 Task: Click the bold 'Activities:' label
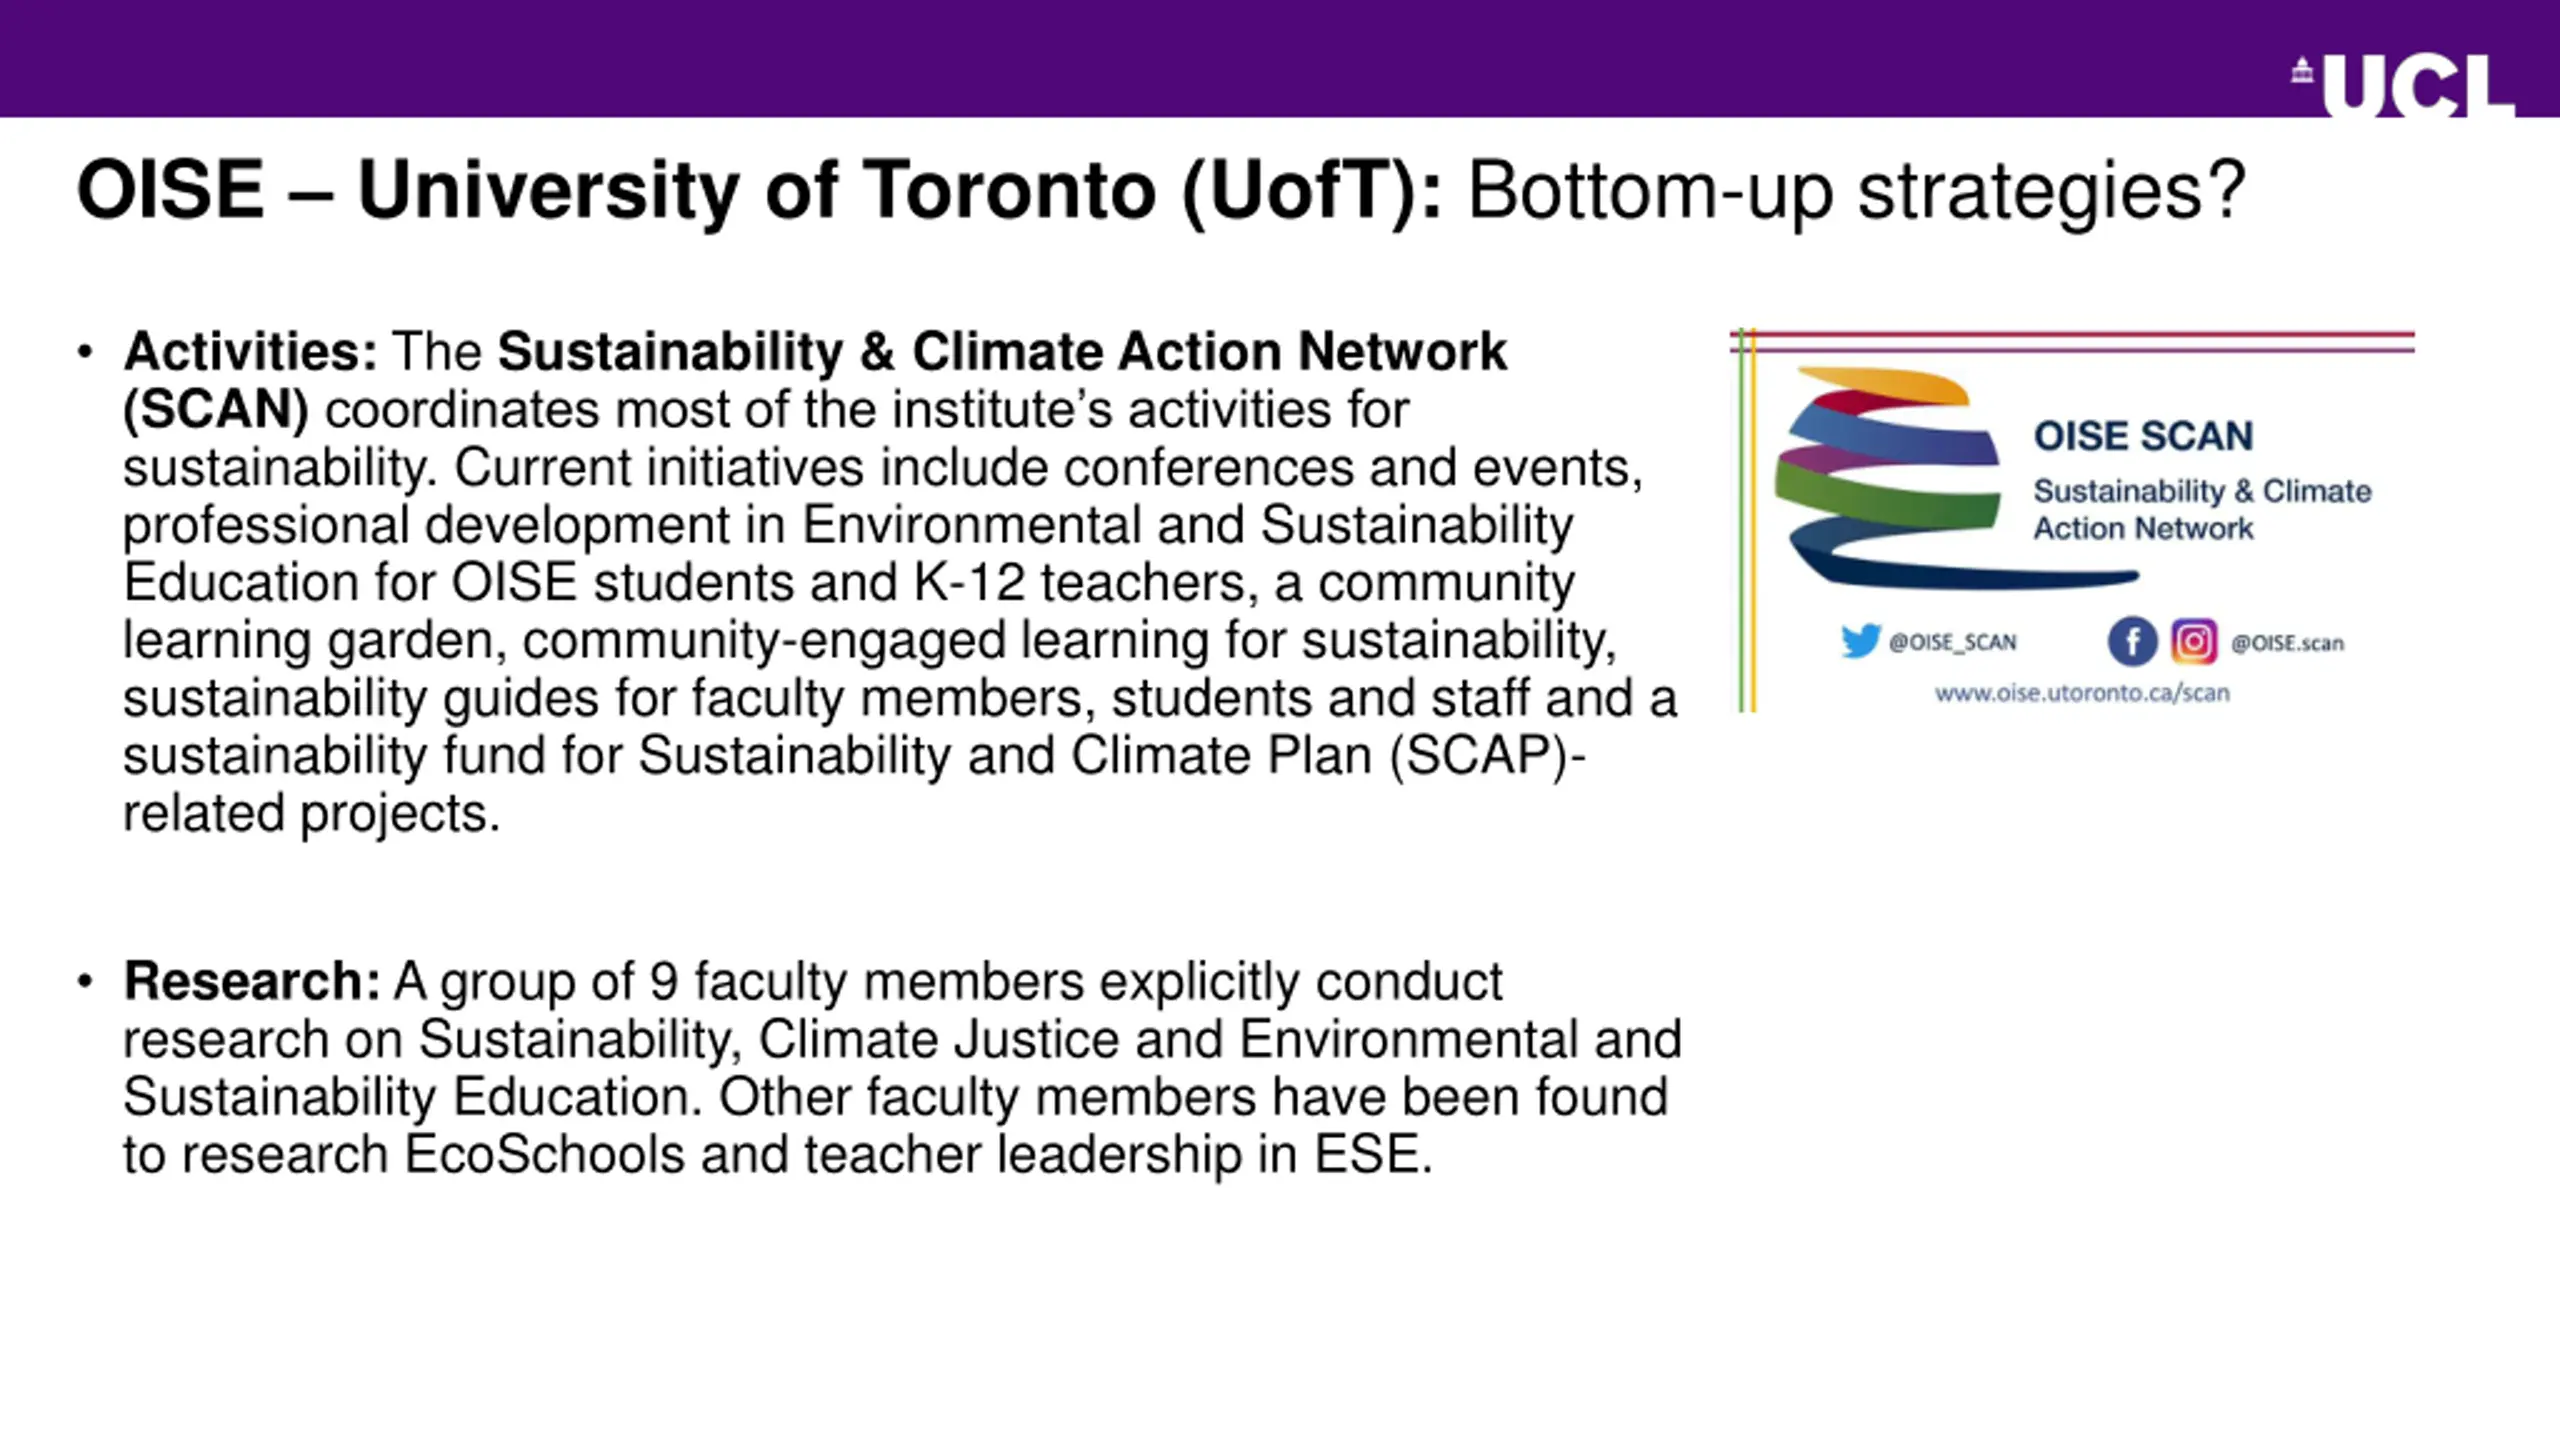point(250,351)
